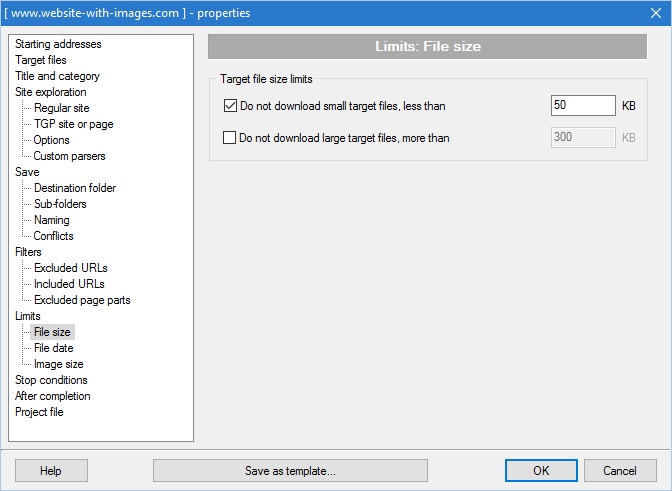Screen dimensions: 672x491
Task: Select Destination folder under Save
Action: [x=75, y=188]
